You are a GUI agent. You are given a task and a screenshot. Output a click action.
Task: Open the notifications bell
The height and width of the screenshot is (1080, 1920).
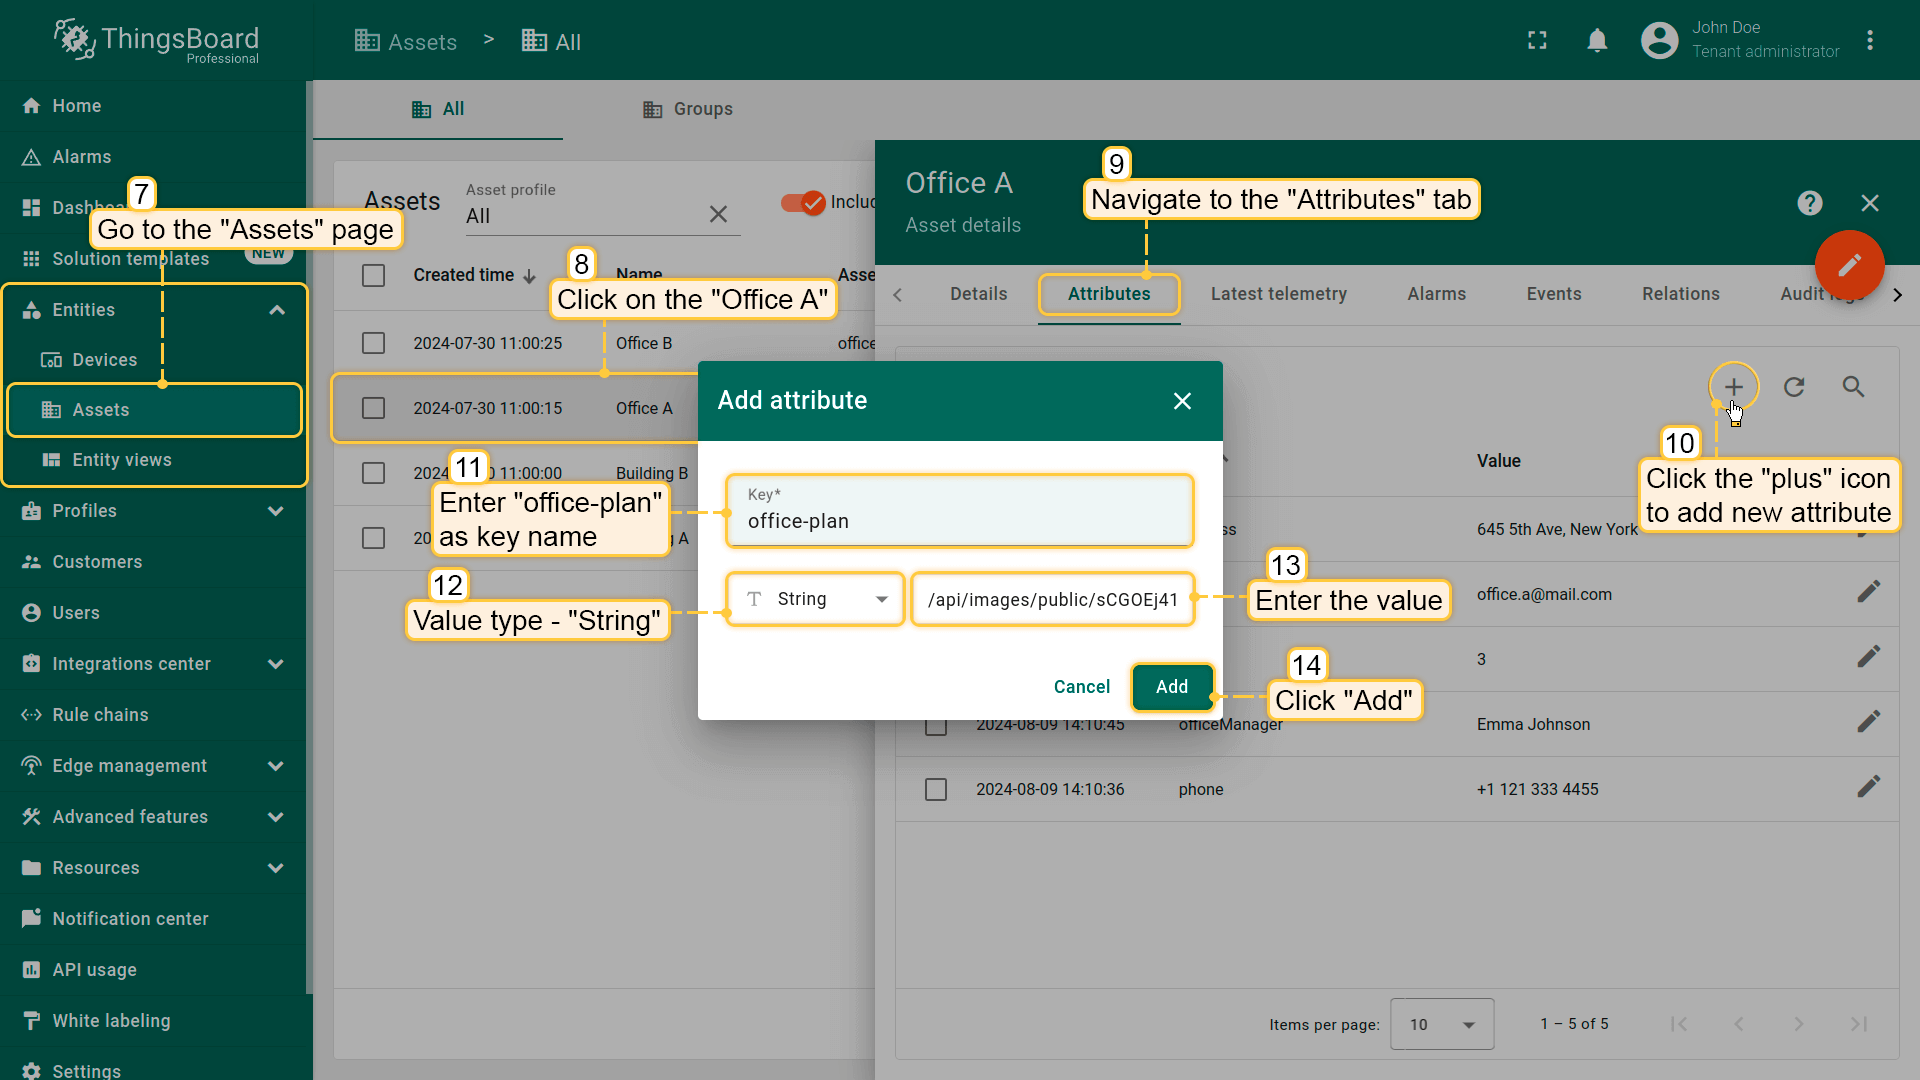click(x=1597, y=41)
